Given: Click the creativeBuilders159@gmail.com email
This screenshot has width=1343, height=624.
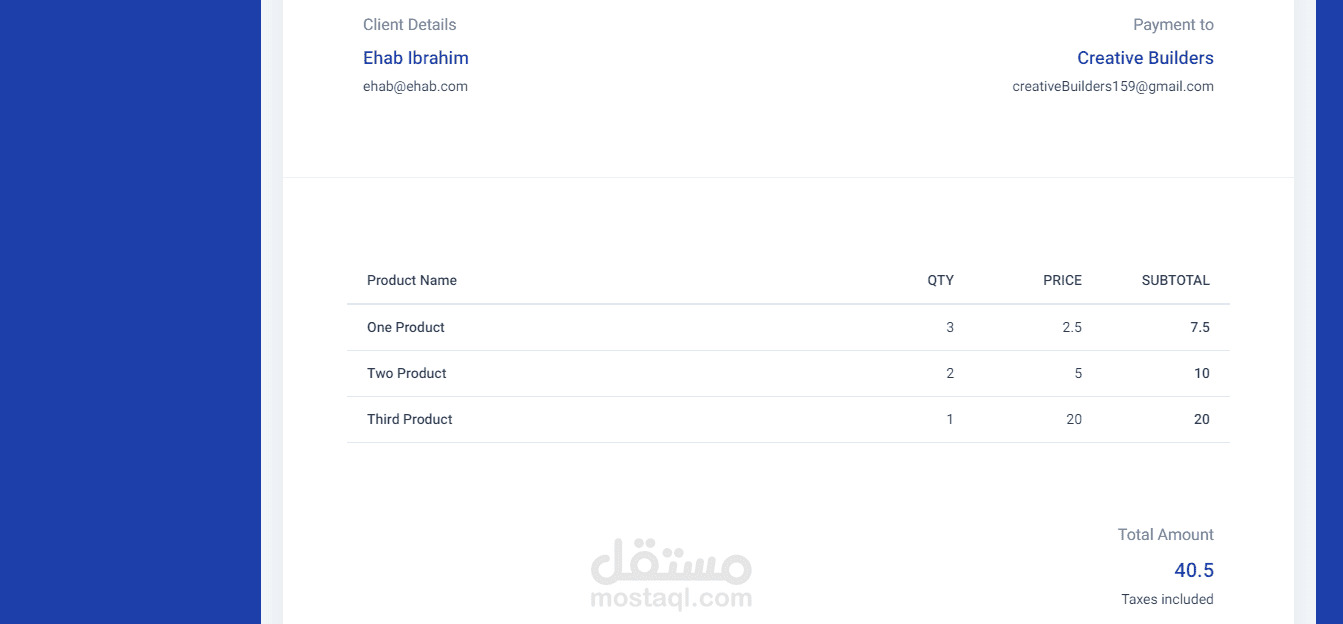Looking at the screenshot, I should click(x=1113, y=86).
